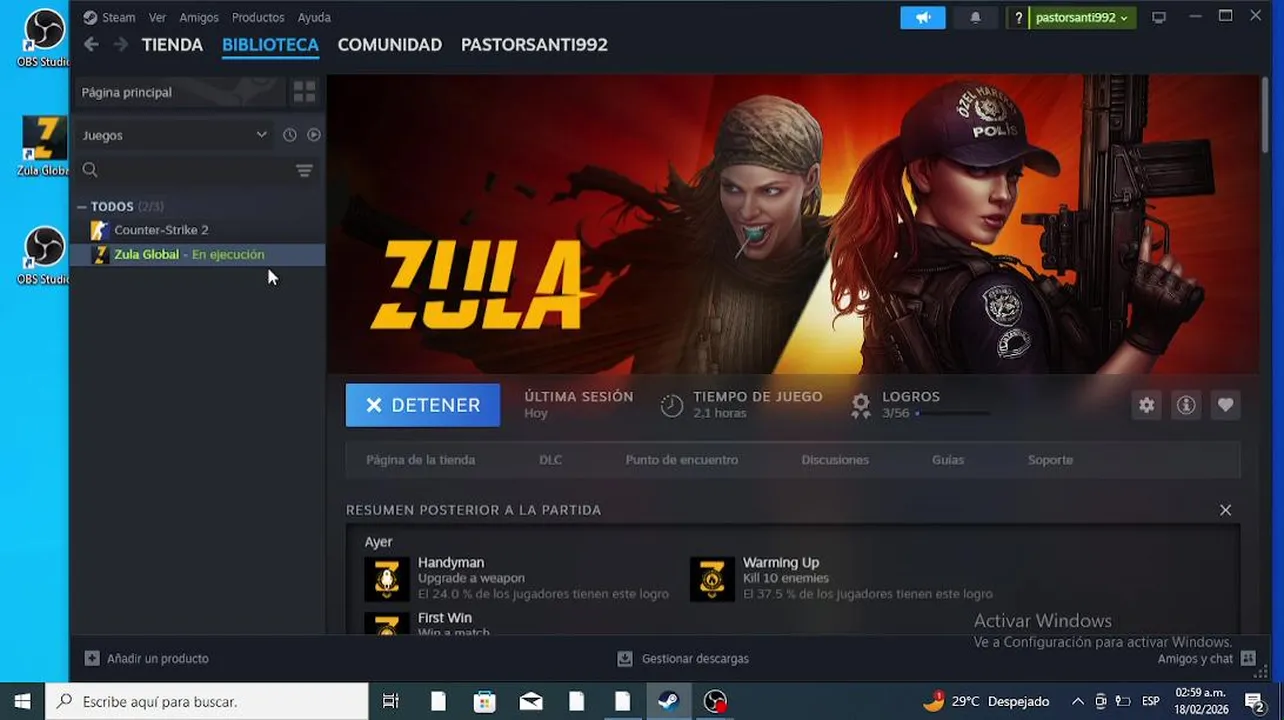Open Zula game settings gear icon
This screenshot has height=720, width=1284.
1146,405
